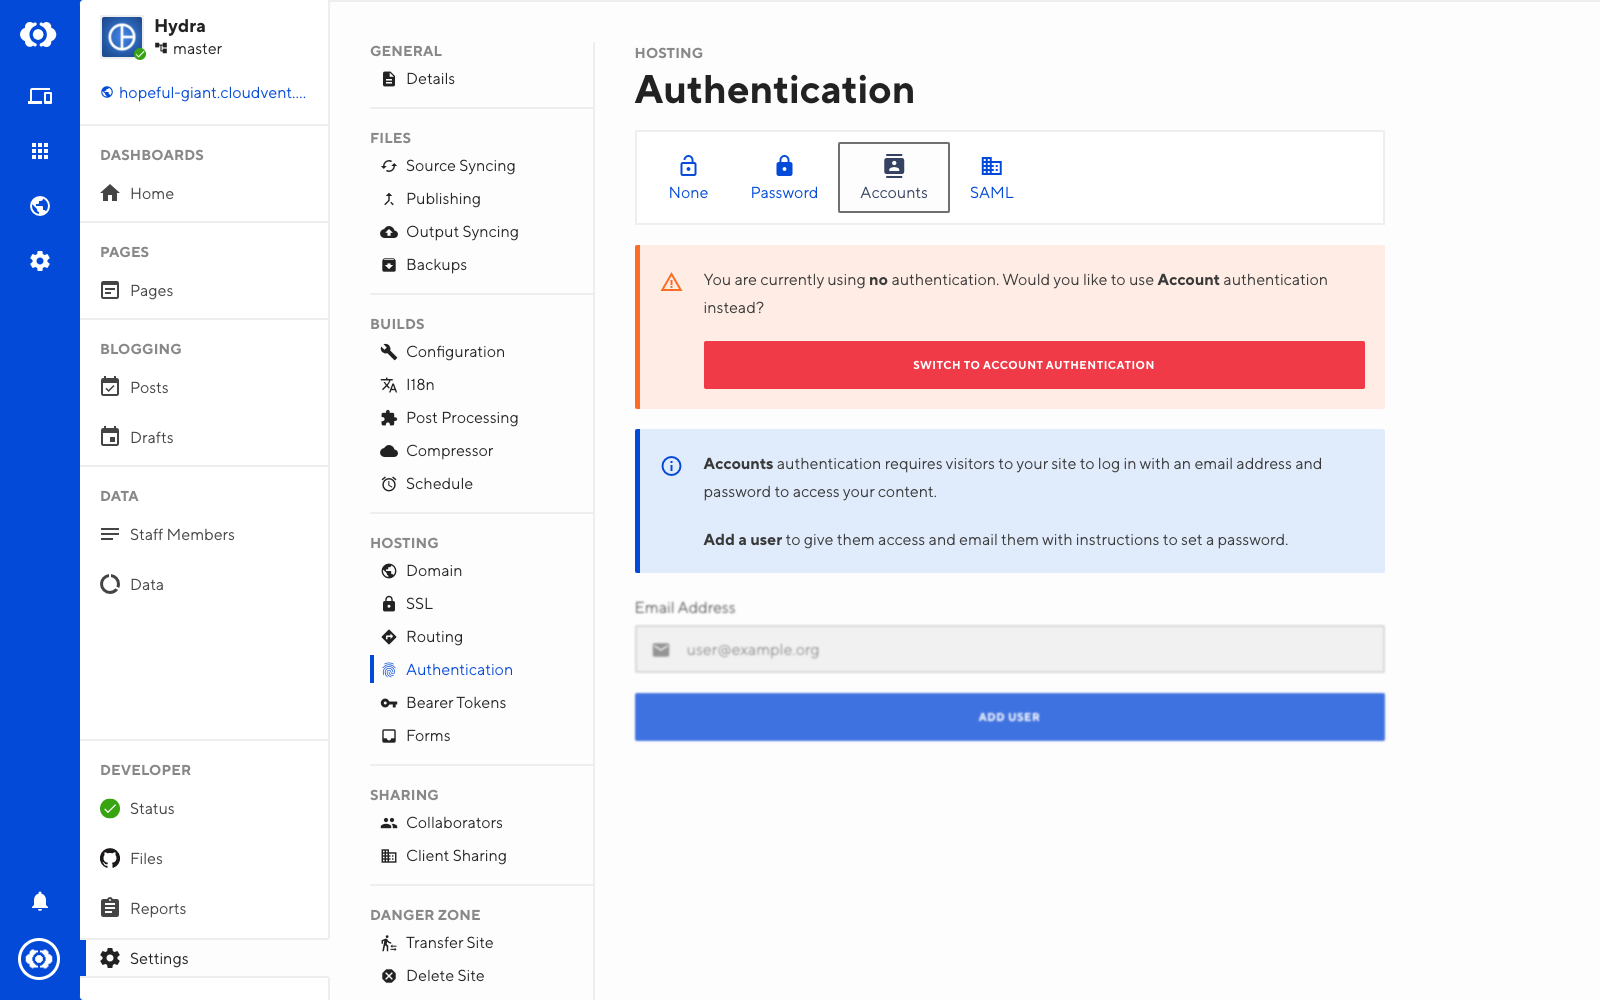Click the orange warning triangle icon

tap(672, 282)
